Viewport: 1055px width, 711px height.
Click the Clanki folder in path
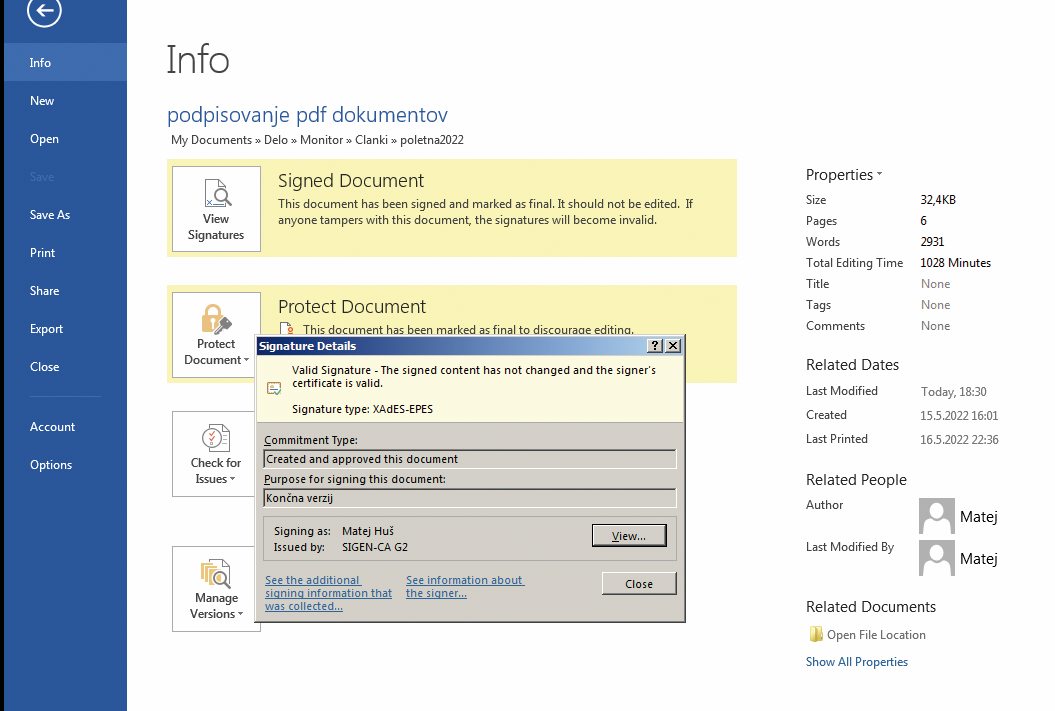tap(371, 140)
